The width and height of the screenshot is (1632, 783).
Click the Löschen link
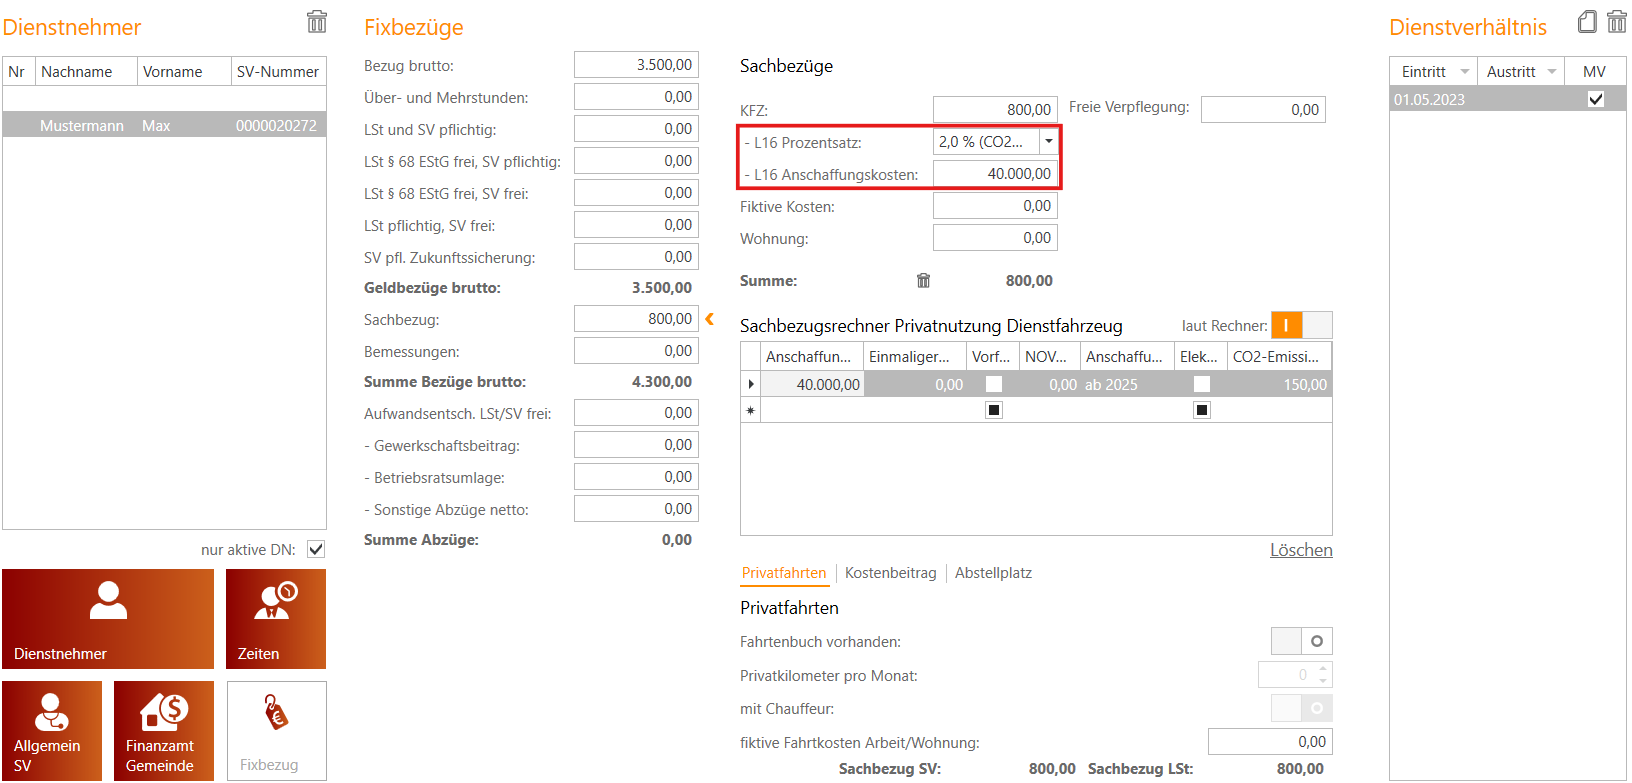(1300, 550)
